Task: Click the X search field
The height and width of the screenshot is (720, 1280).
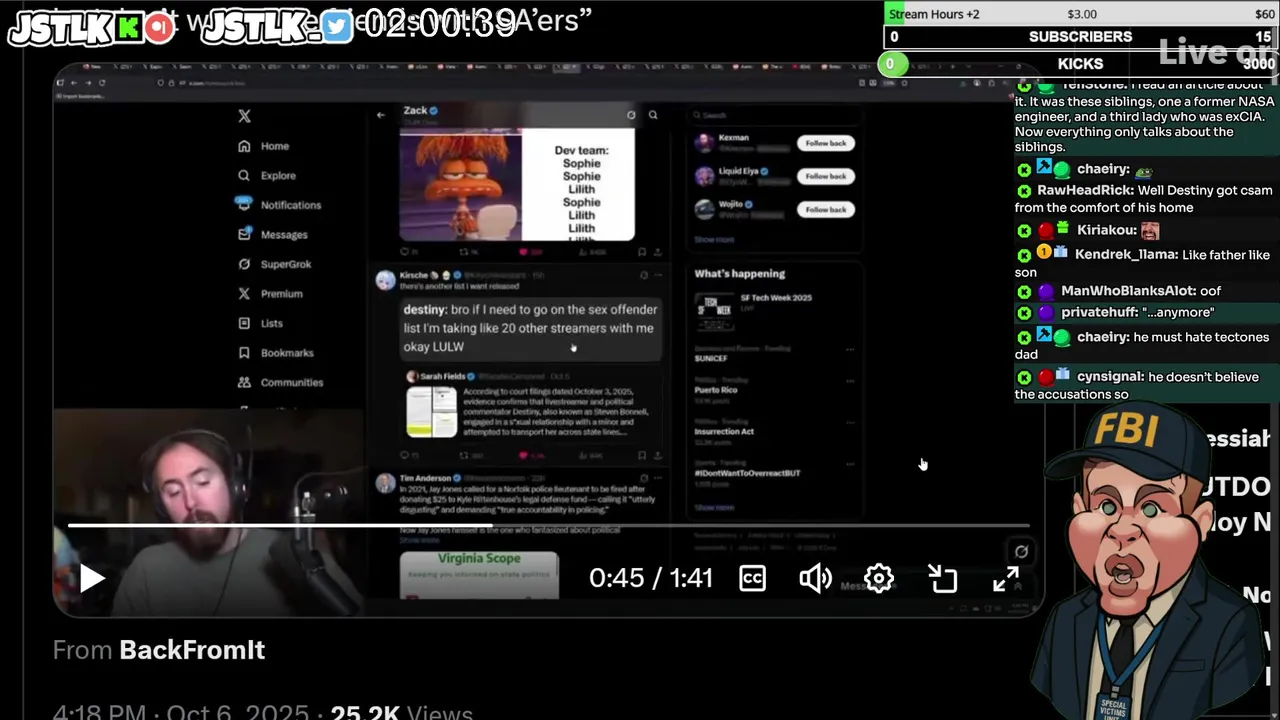Action: tap(774, 115)
